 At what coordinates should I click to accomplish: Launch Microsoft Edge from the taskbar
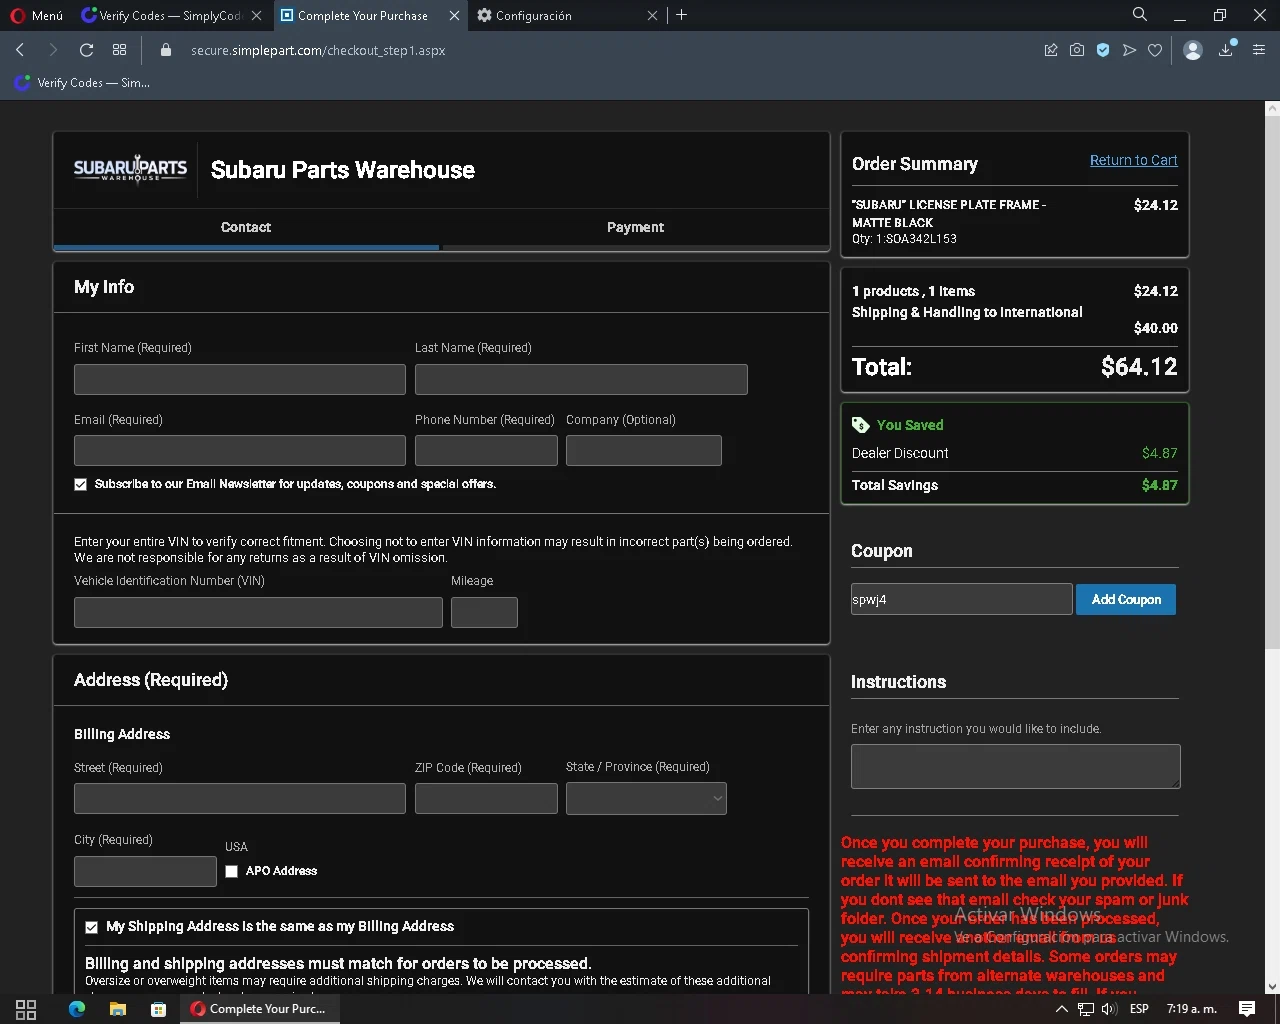coord(77,1009)
